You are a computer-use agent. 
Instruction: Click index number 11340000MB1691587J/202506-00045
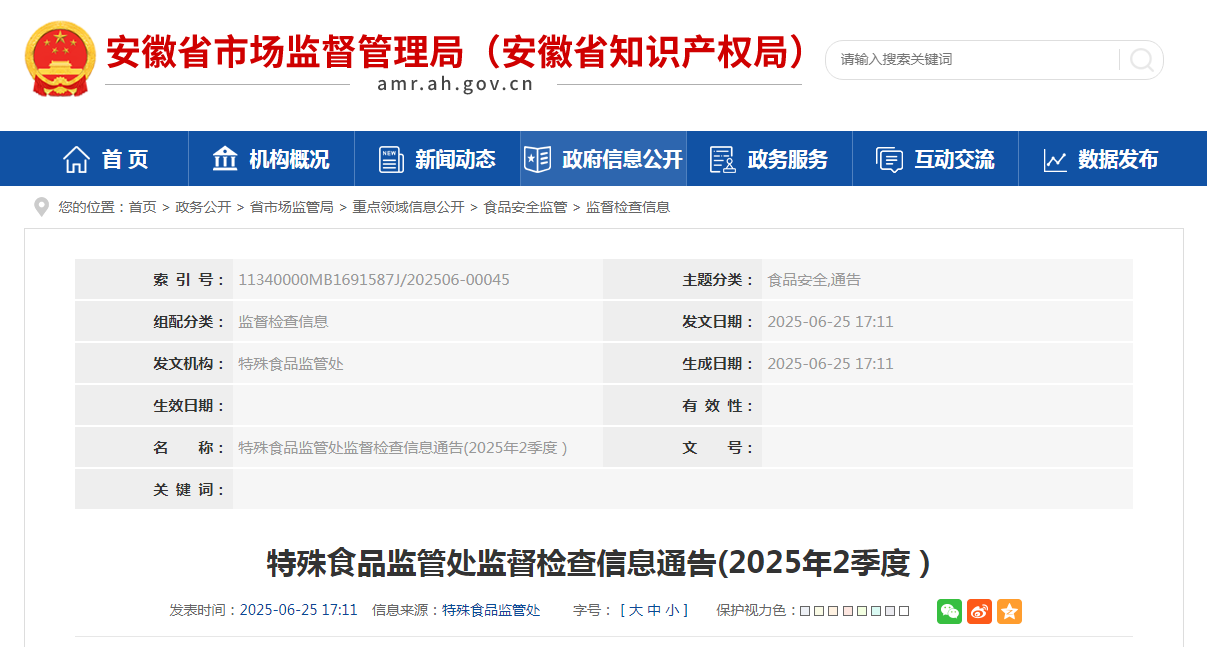coord(374,280)
